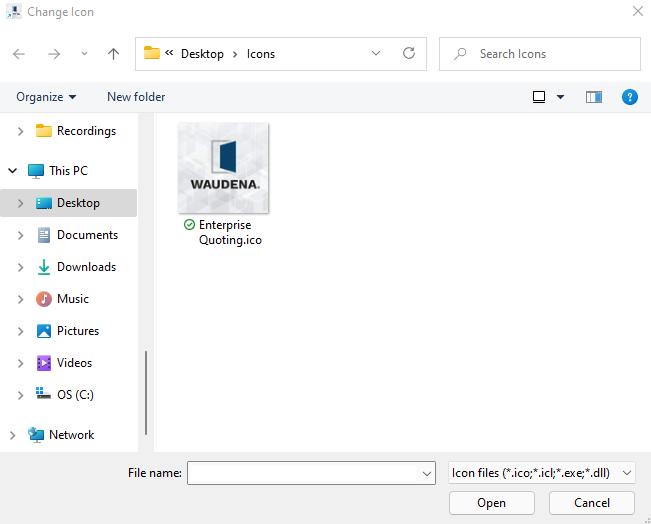Click the Change Icon title bar icon
651x524 pixels.
click(x=14, y=12)
